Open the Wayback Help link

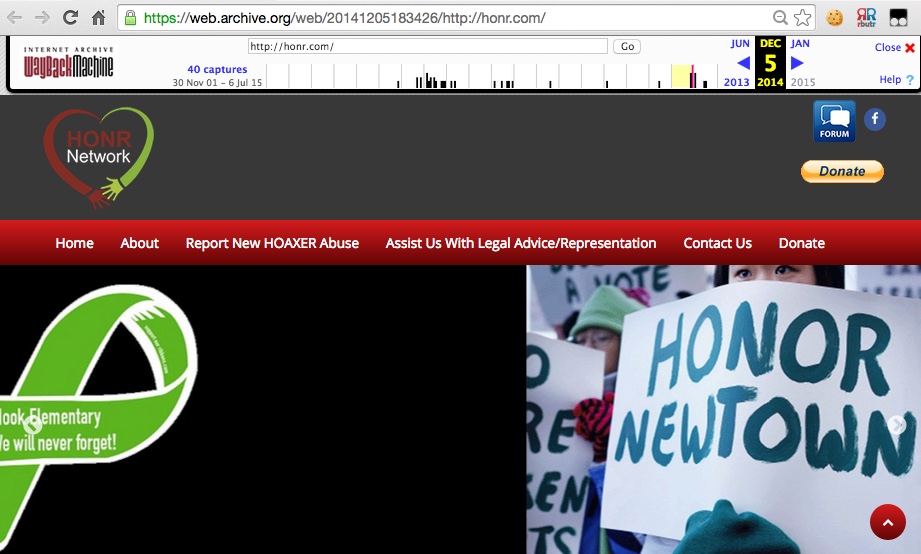pyautogui.click(x=890, y=79)
